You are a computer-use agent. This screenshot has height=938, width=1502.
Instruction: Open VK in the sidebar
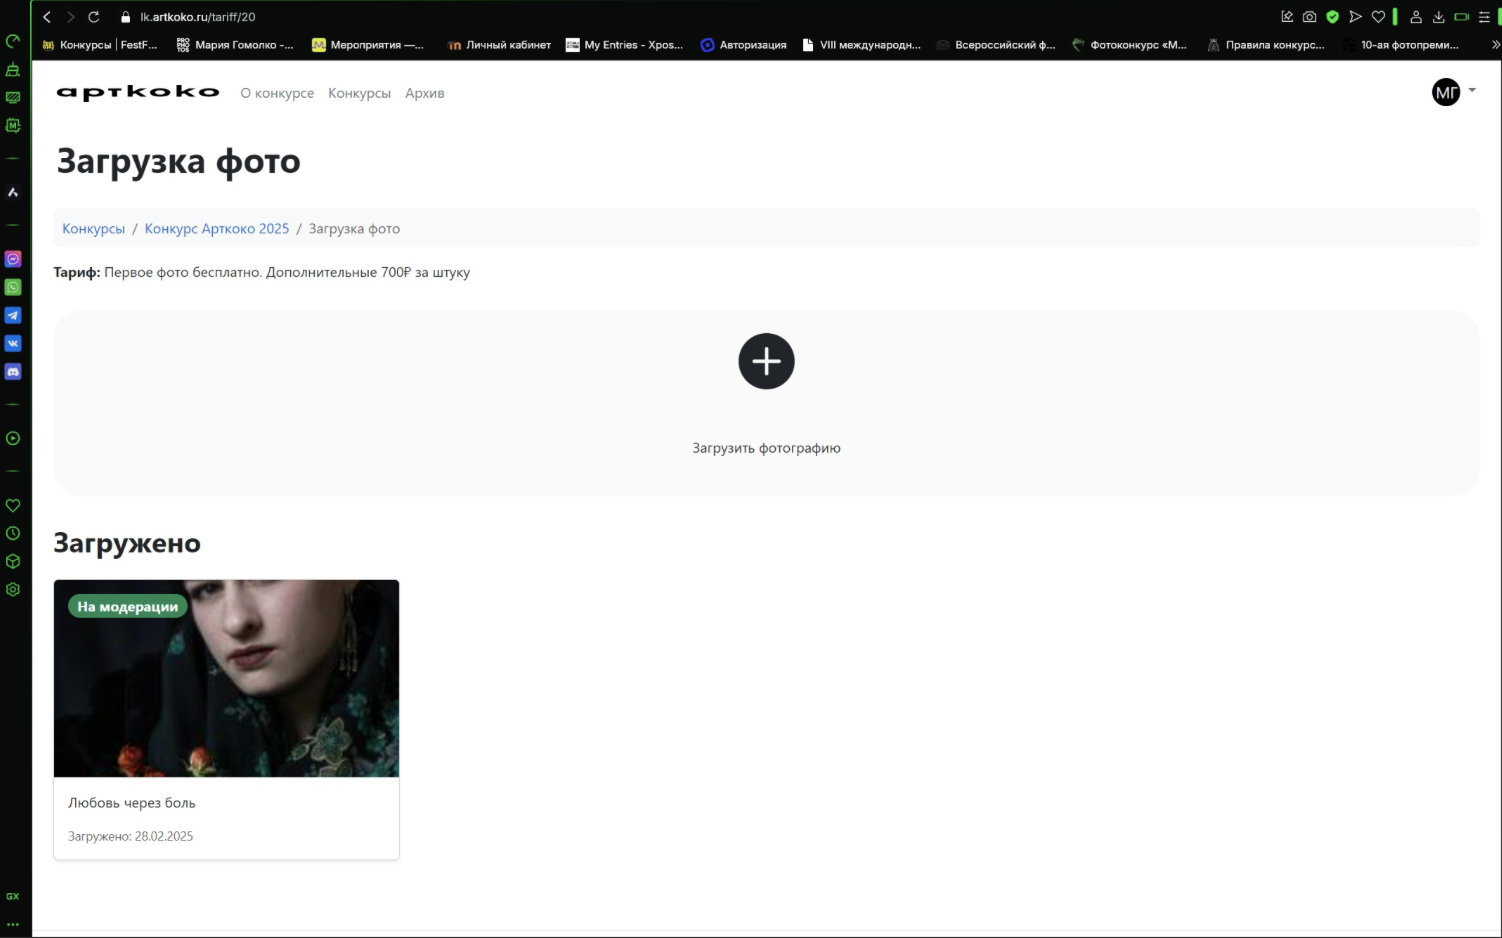[13, 343]
